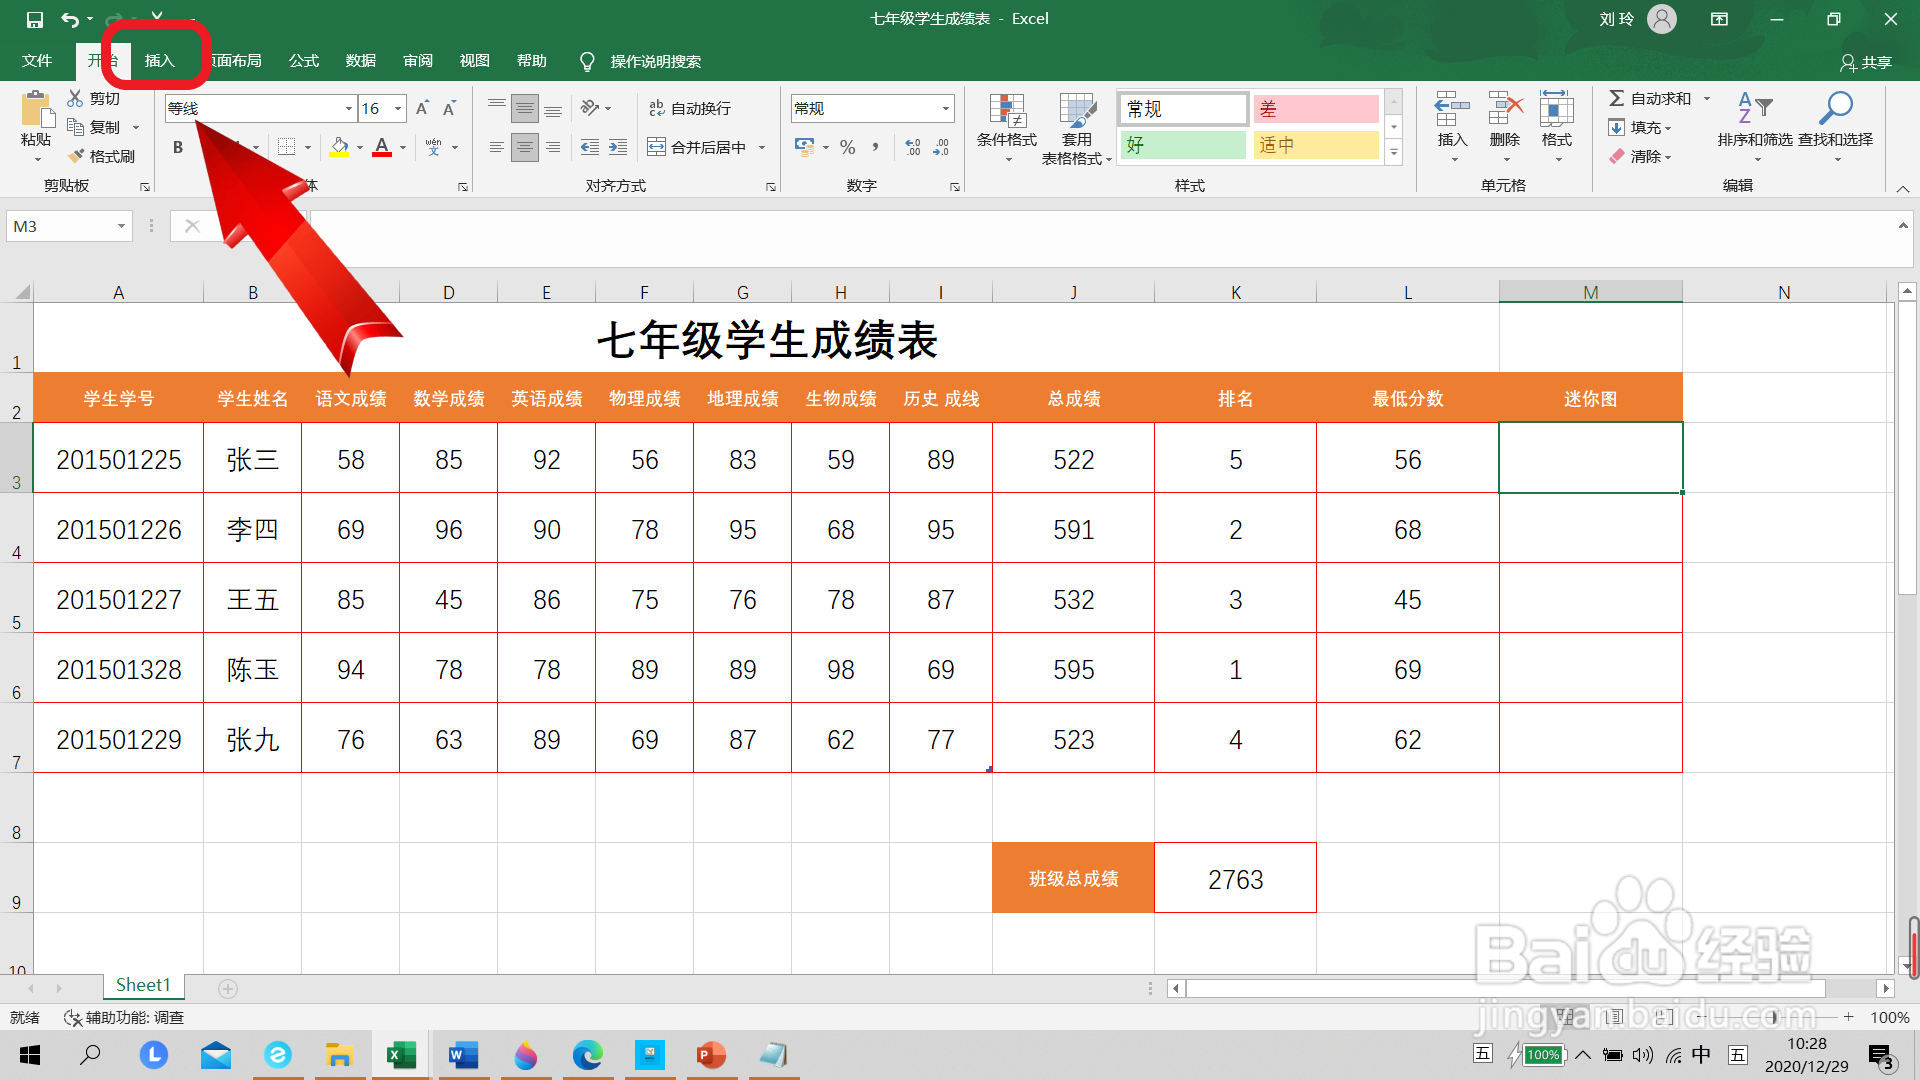Apply percent style number format

pyautogui.click(x=848, y=147)
